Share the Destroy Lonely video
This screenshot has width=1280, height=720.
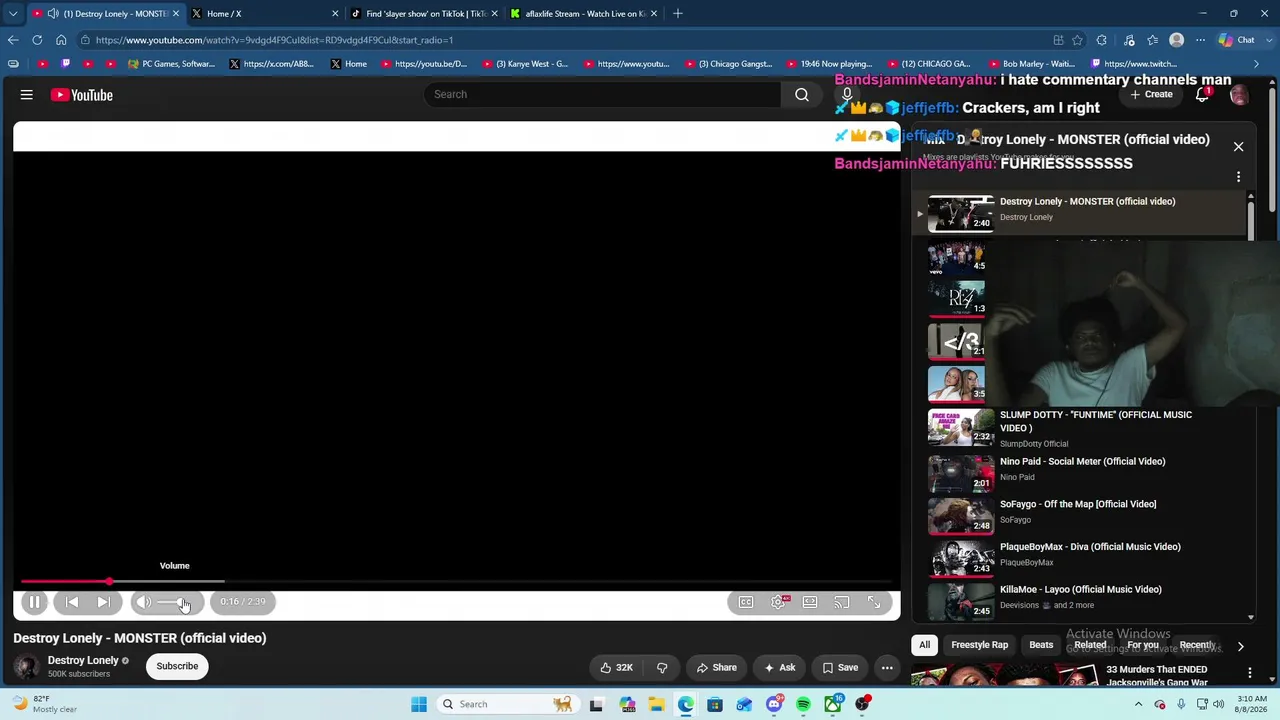[716, 667]
